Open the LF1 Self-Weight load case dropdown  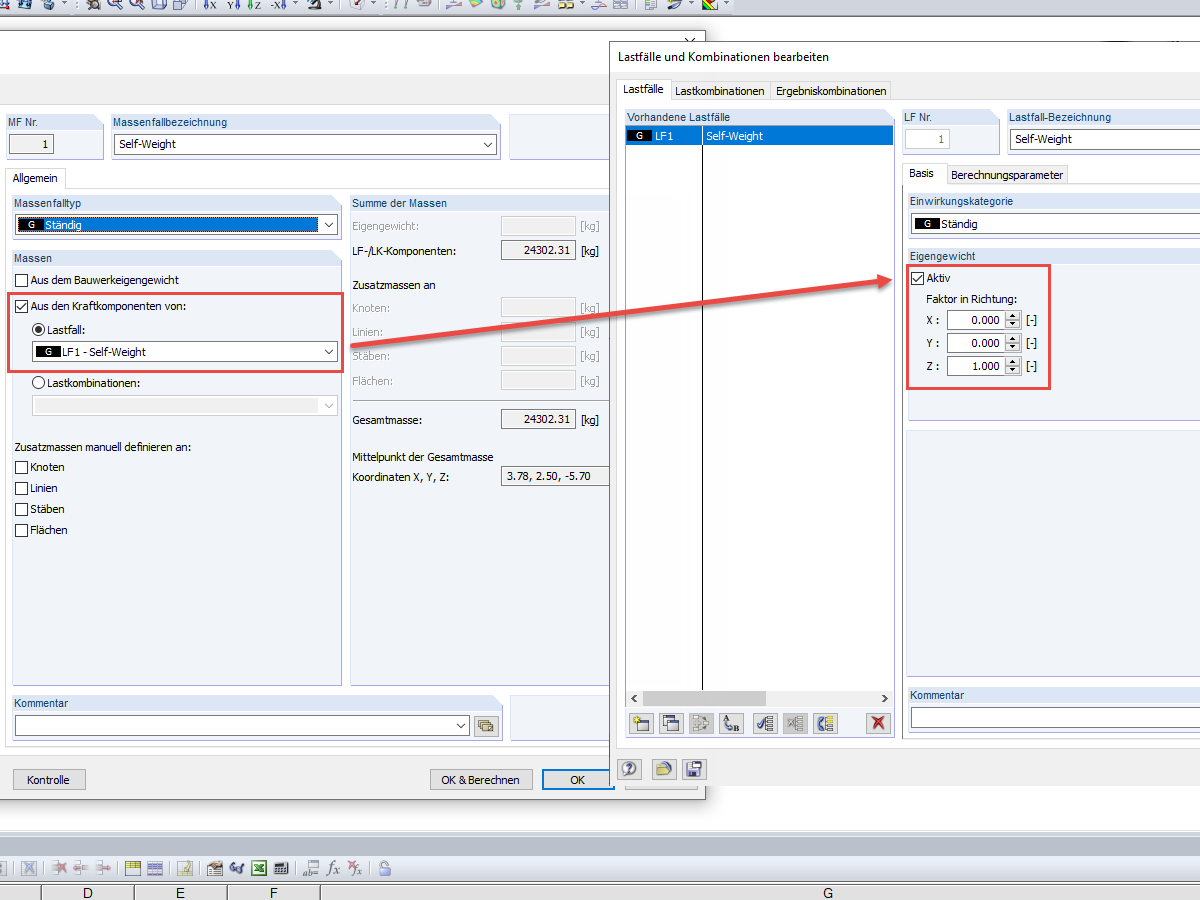click(328, 352)
